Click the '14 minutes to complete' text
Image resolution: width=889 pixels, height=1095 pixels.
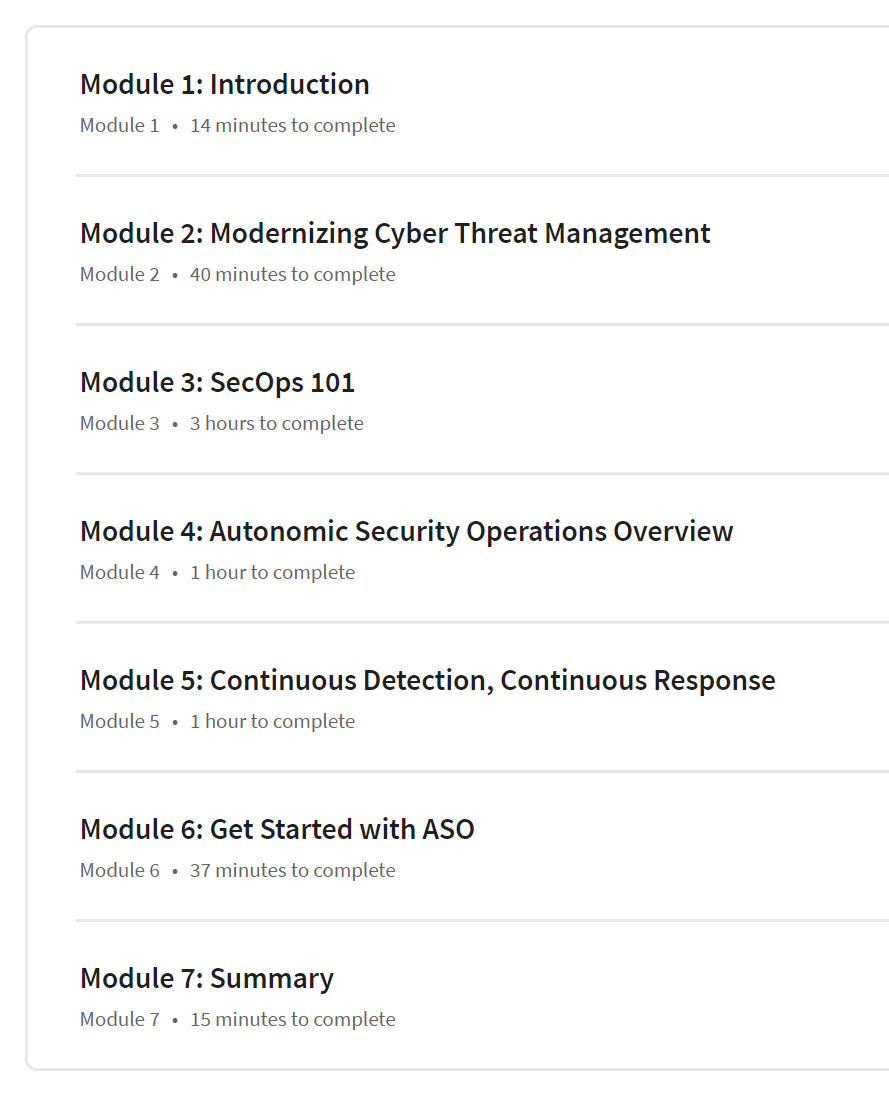[x=293, y=126]
